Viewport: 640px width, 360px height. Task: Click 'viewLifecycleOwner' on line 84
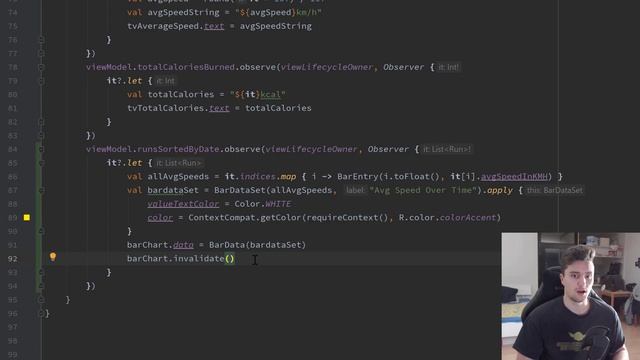[311, 149]
